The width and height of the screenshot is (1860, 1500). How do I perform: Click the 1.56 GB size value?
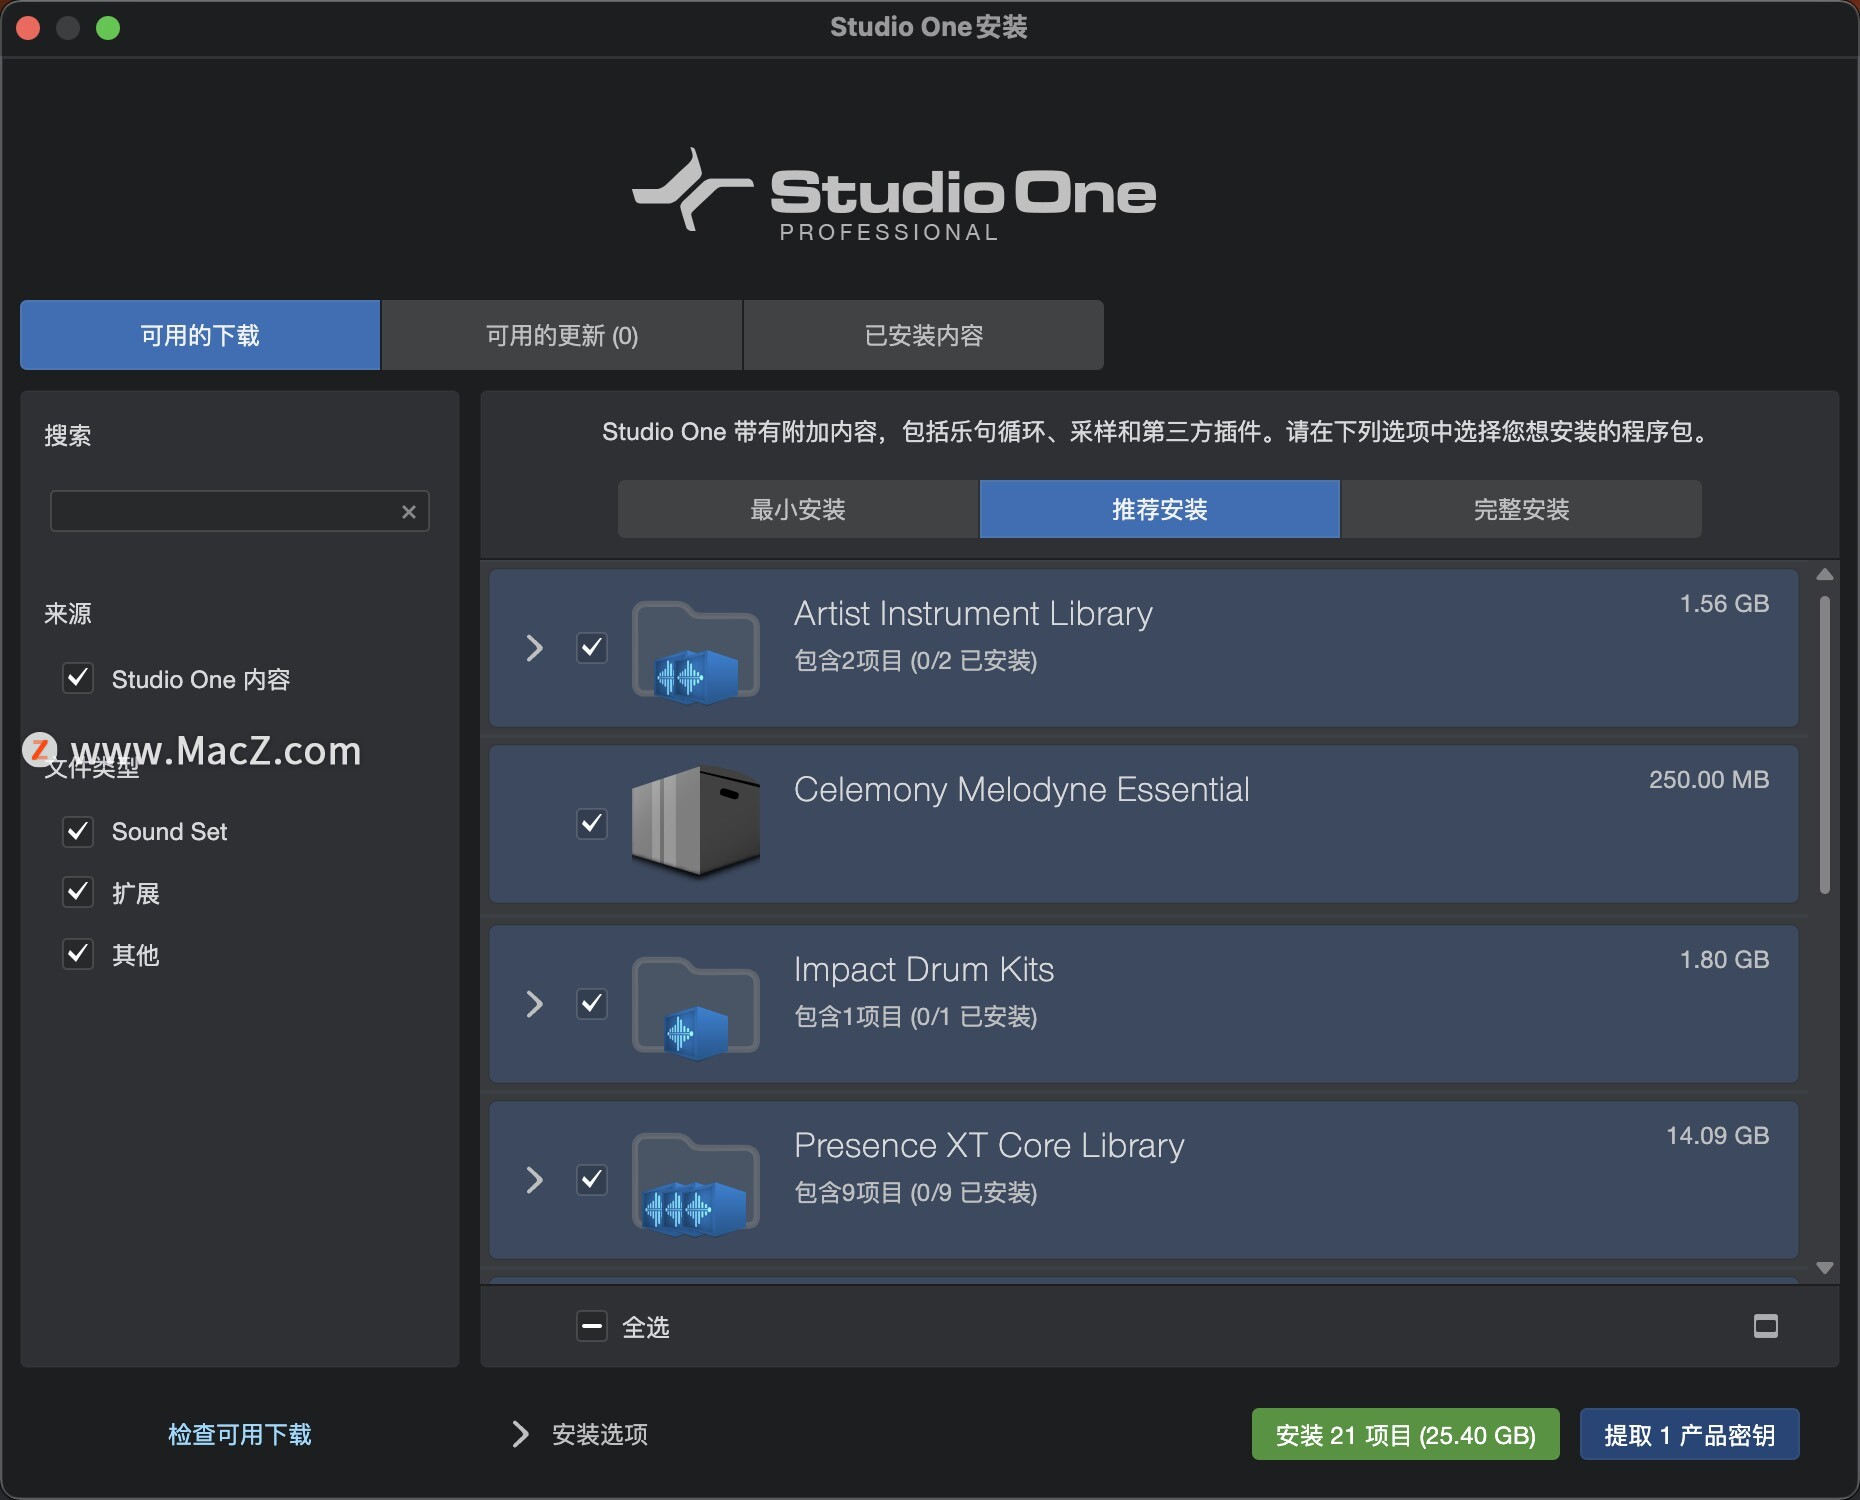[x=1724, y=604]
